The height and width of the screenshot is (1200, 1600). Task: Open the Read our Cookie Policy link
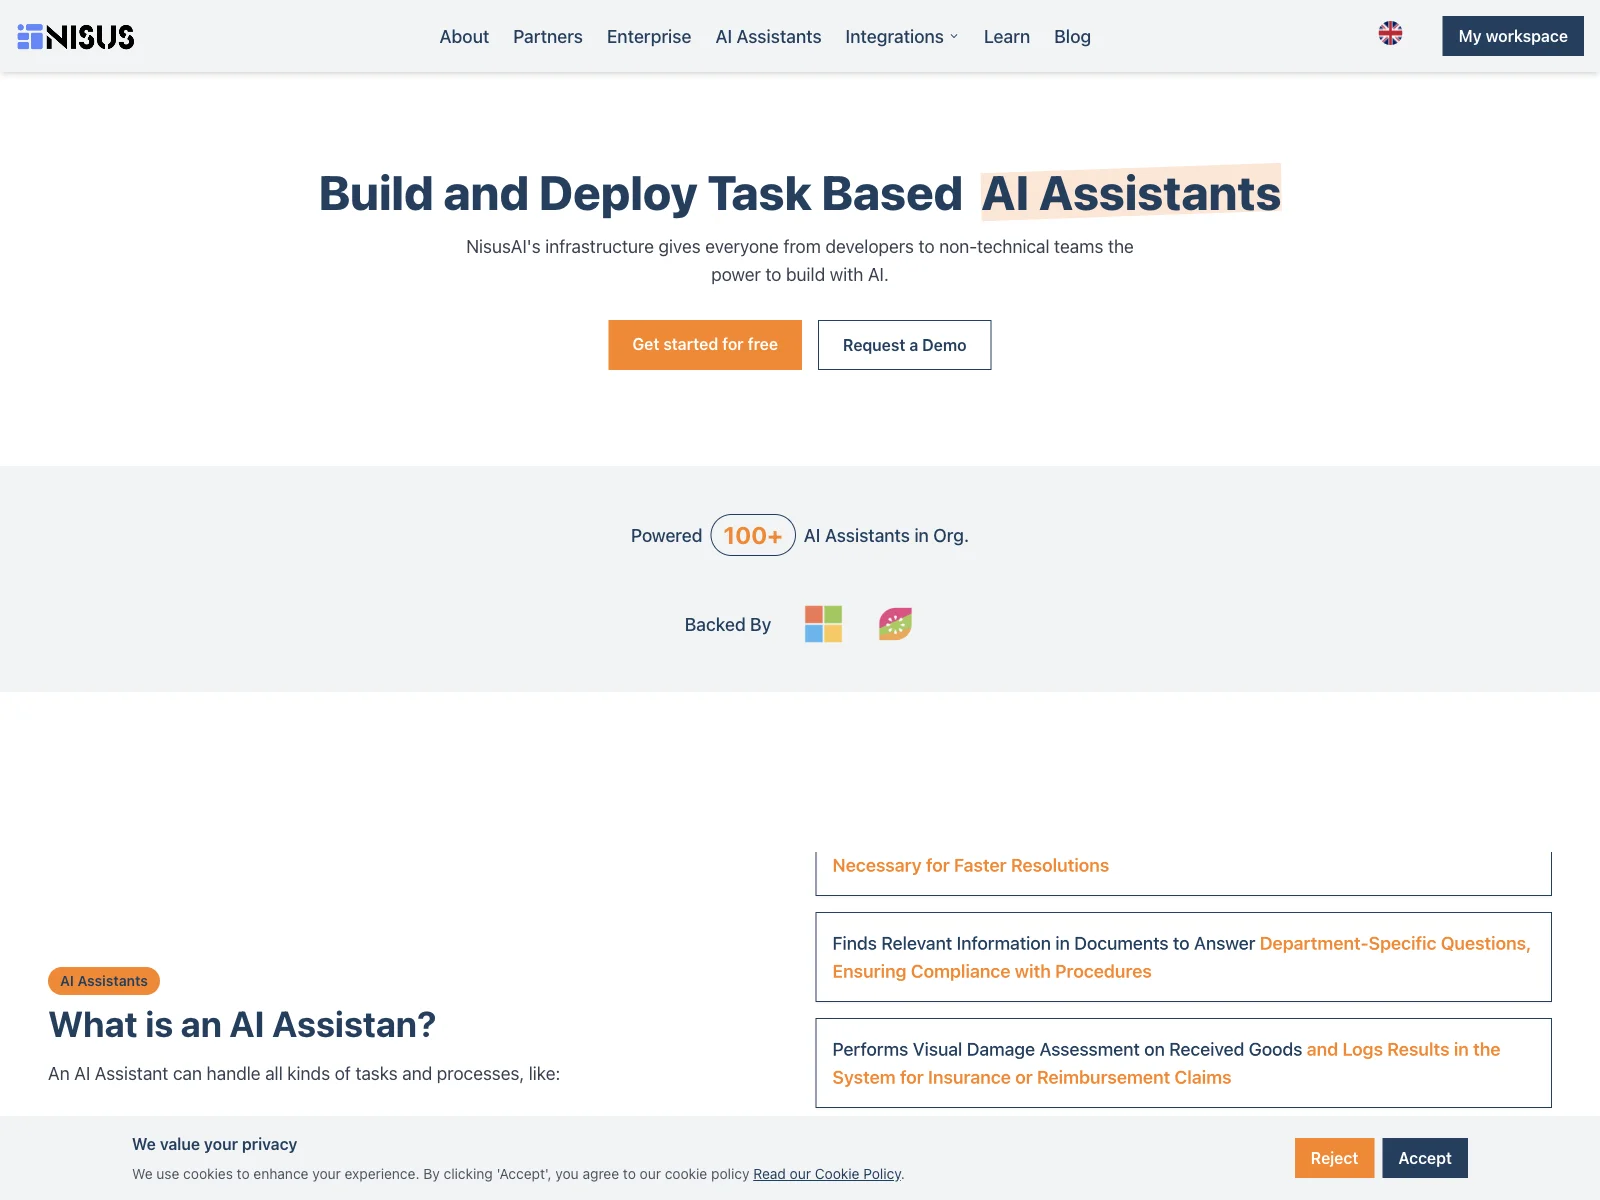point(827,1174)
